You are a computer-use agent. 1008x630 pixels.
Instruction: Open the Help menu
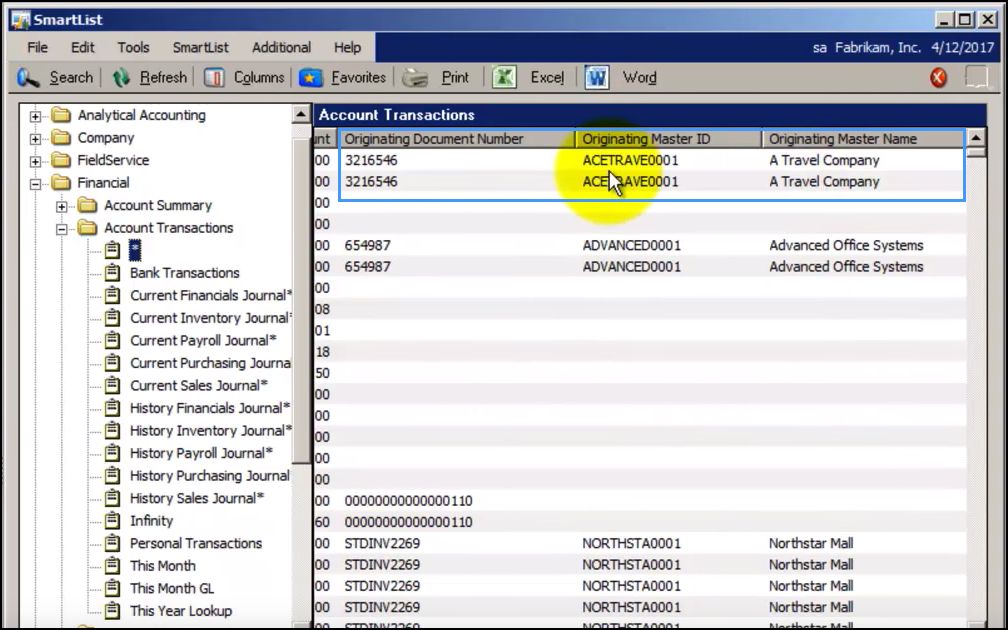point(347,48)
